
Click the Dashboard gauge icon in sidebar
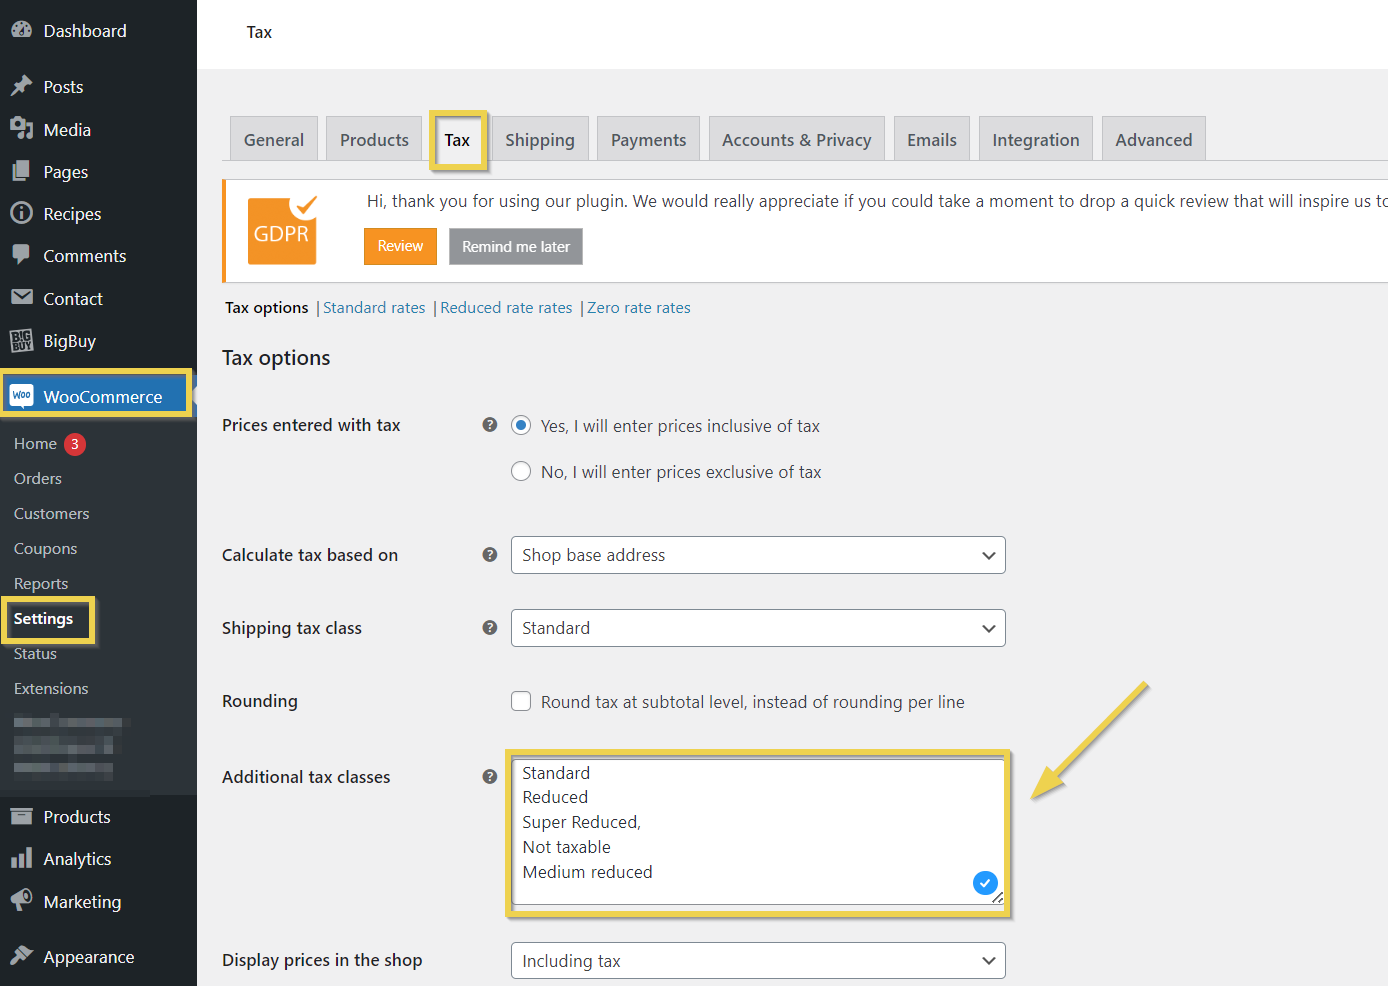point(21,30)
